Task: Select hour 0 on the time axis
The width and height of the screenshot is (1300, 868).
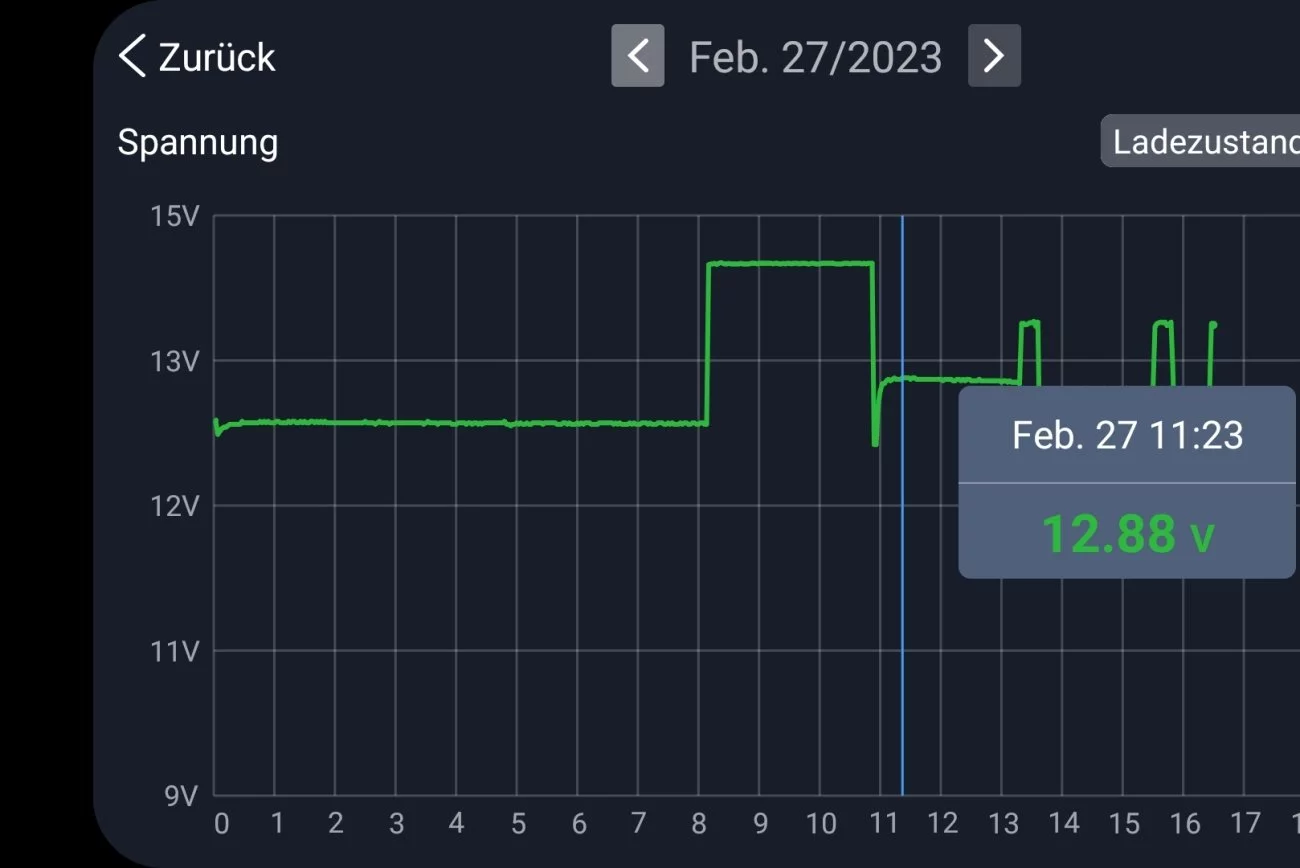Action: coord(221,824)
